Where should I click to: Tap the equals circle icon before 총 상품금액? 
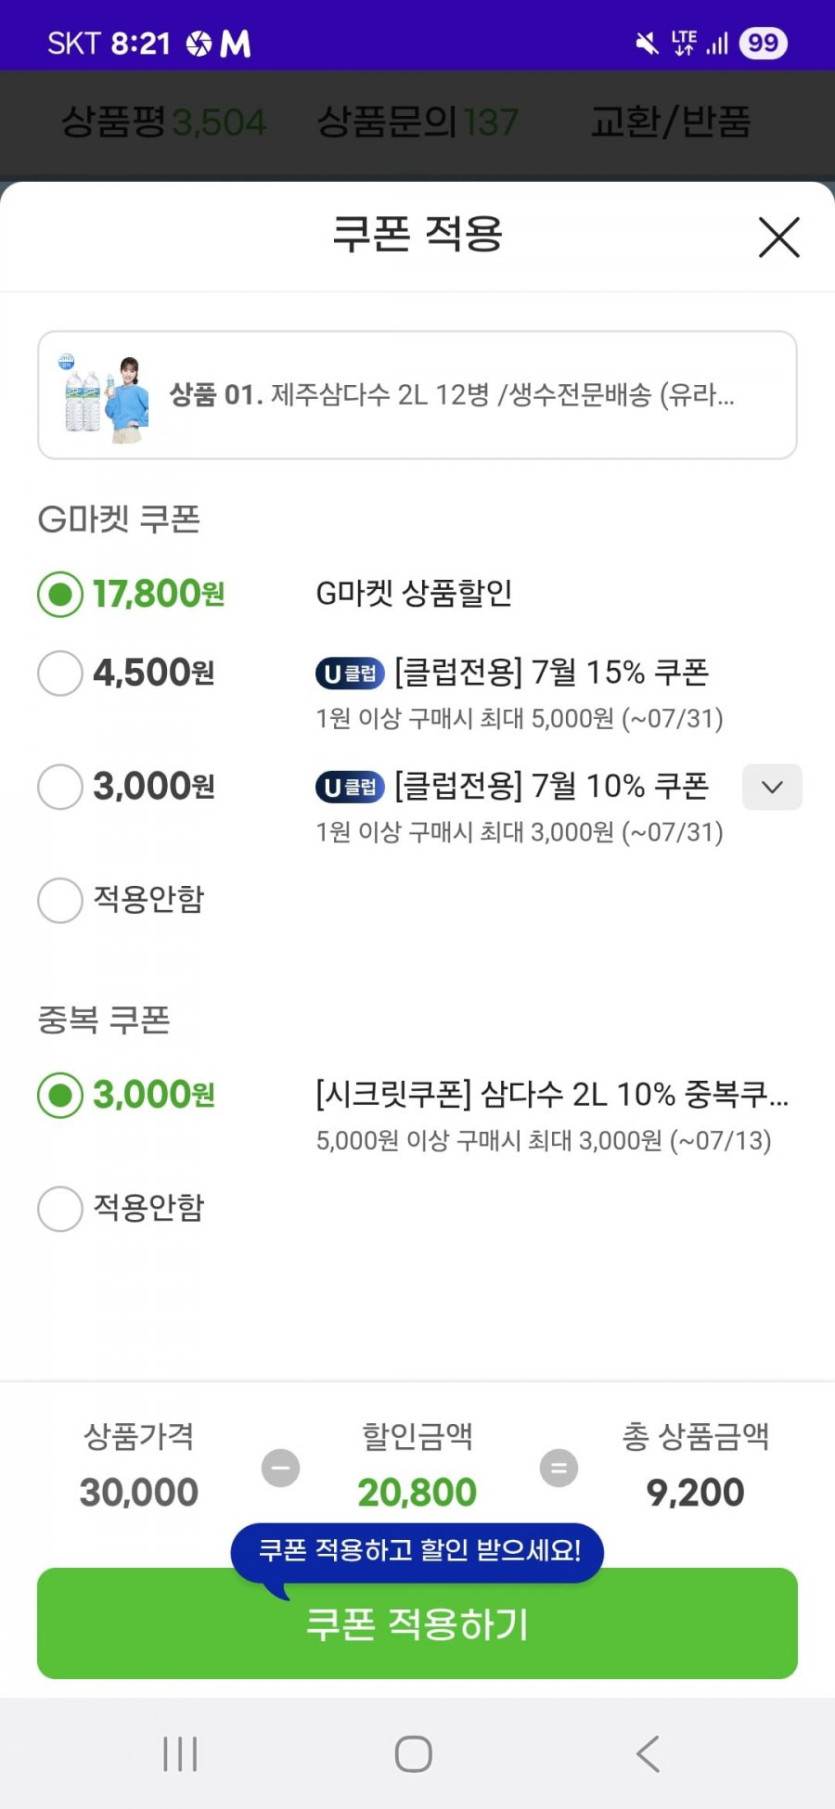(558, 1468)
